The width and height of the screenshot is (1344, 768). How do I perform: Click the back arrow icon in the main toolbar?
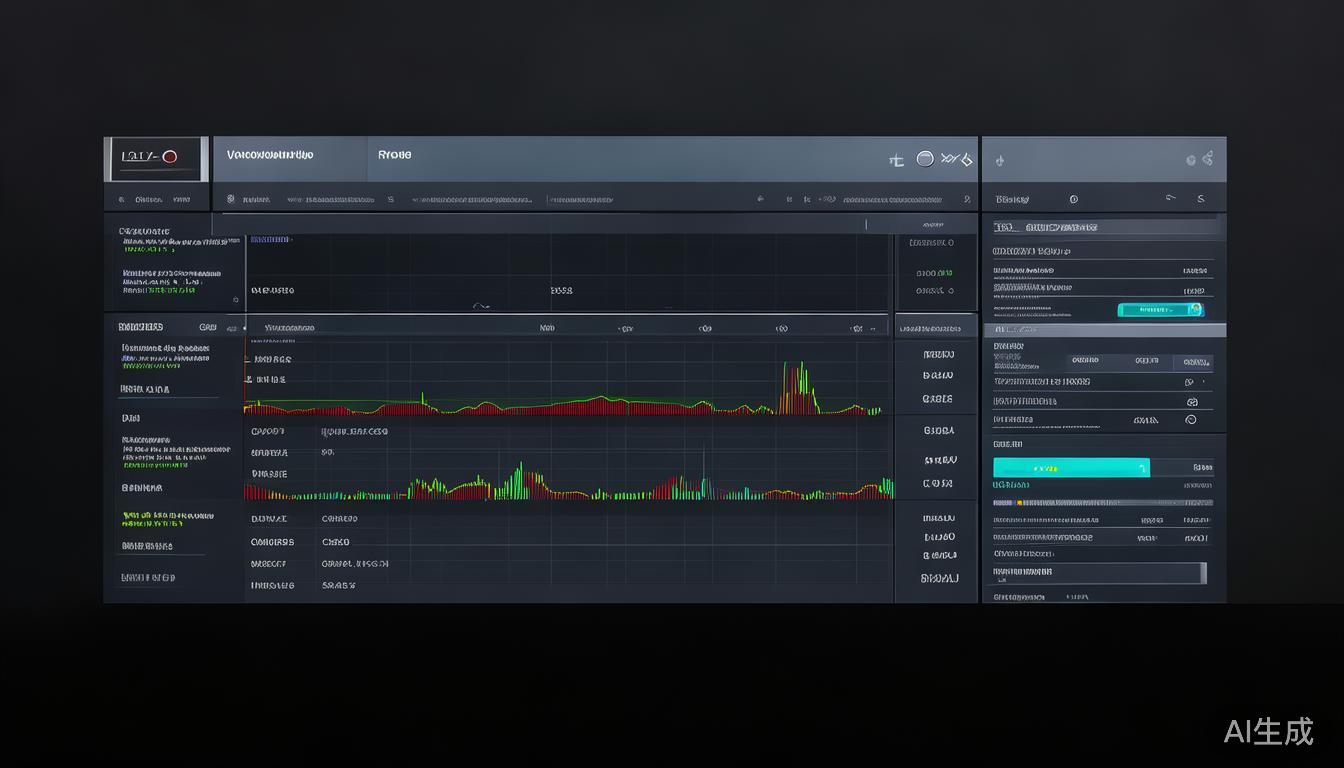coord(760,199)
